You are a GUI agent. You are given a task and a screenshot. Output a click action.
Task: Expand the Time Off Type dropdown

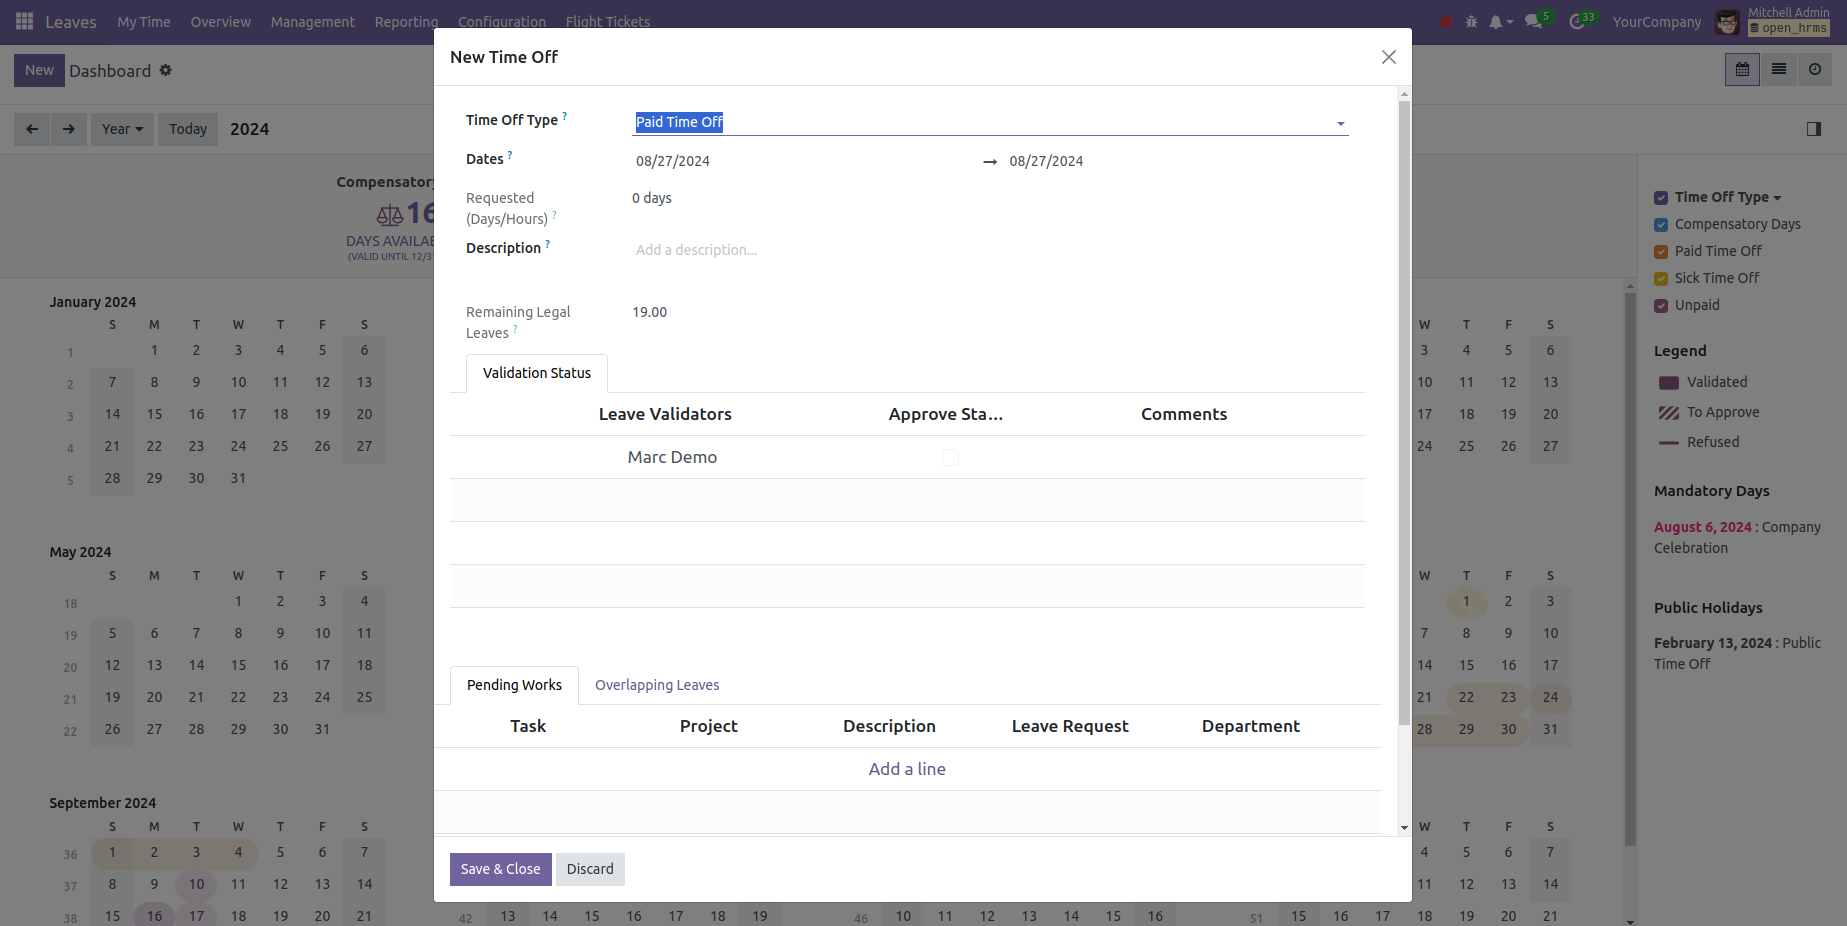1340,123
